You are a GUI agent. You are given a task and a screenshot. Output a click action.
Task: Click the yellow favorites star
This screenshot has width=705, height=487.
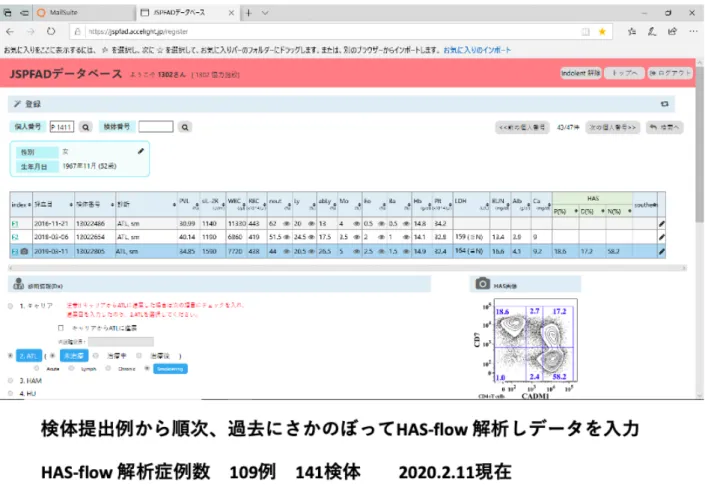pos(602,31)
